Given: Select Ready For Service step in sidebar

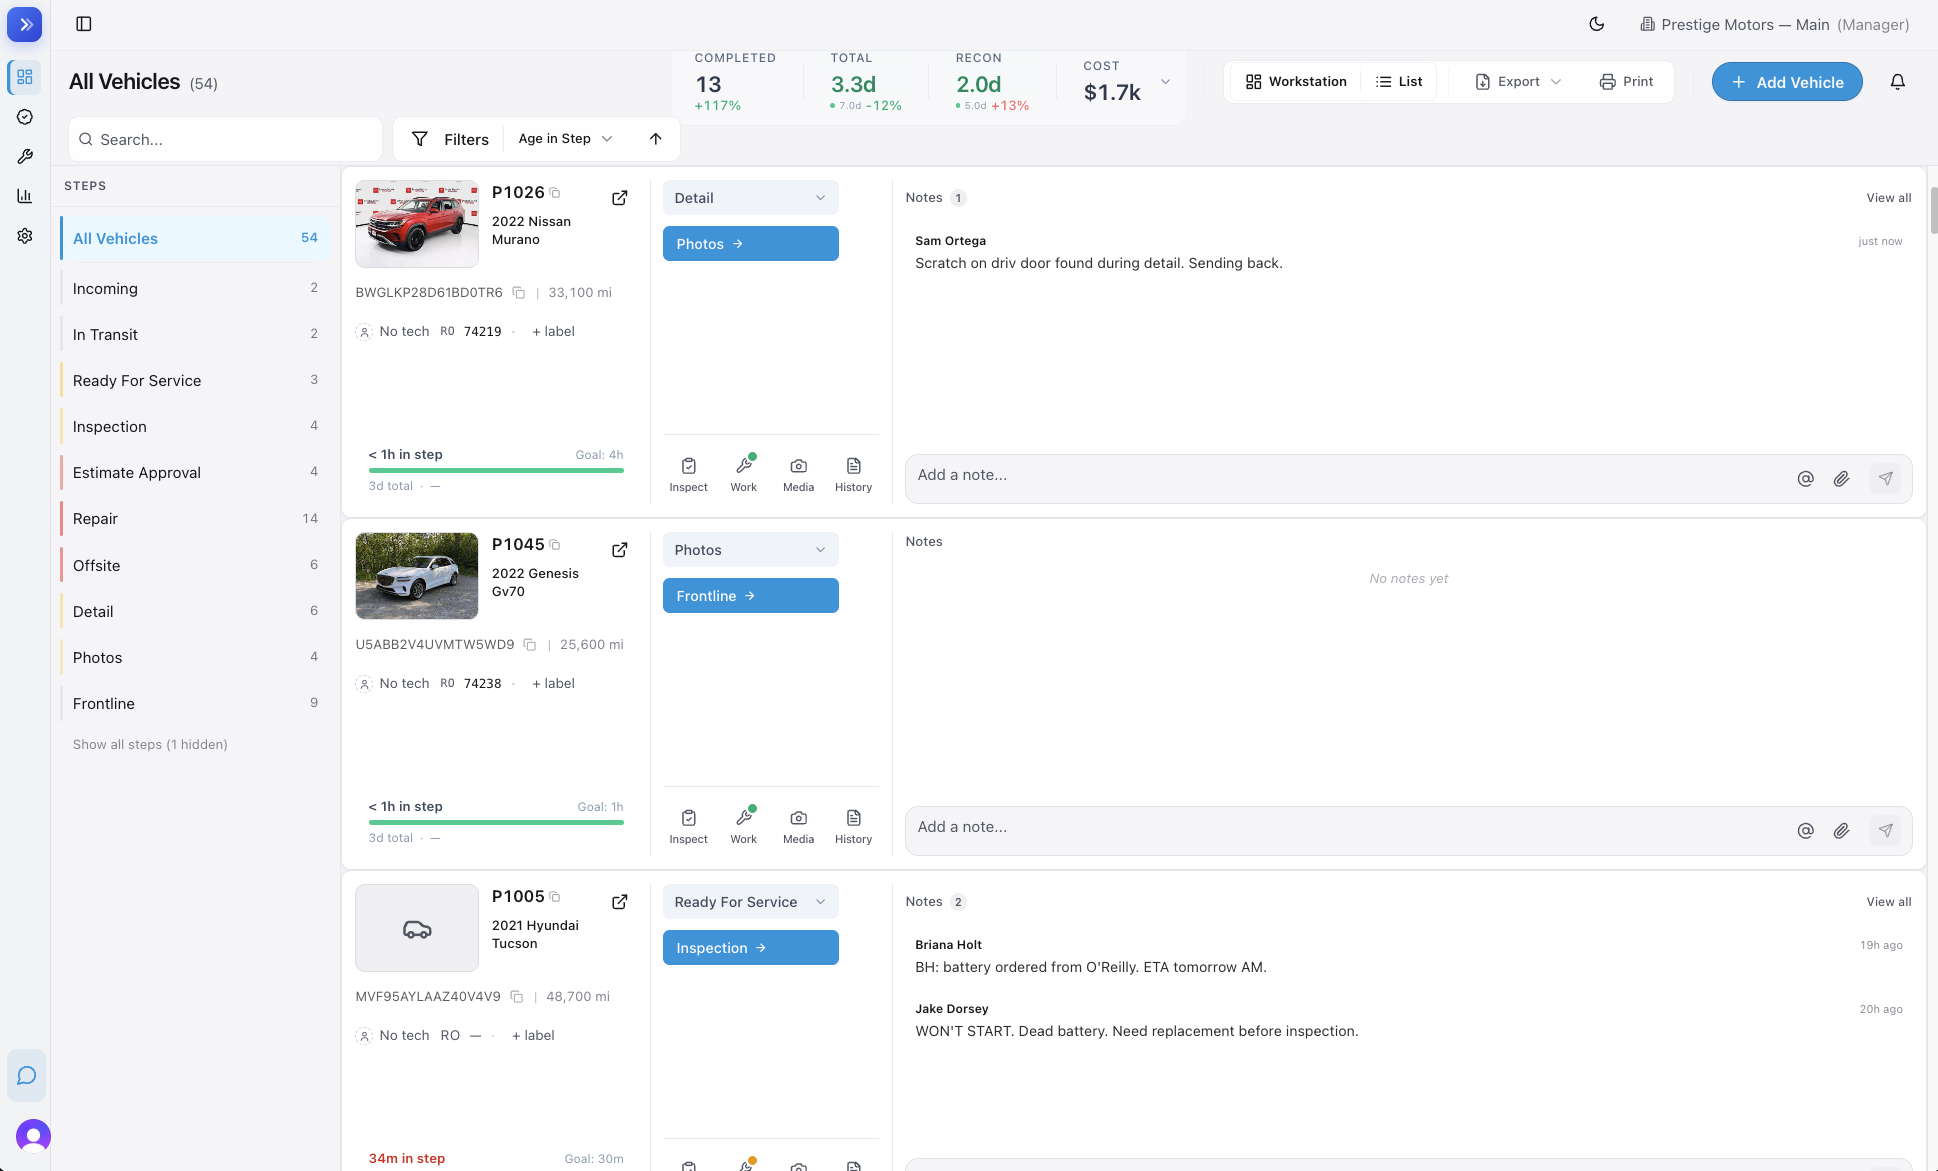Looking at the screenshot, I should [195, 381].
